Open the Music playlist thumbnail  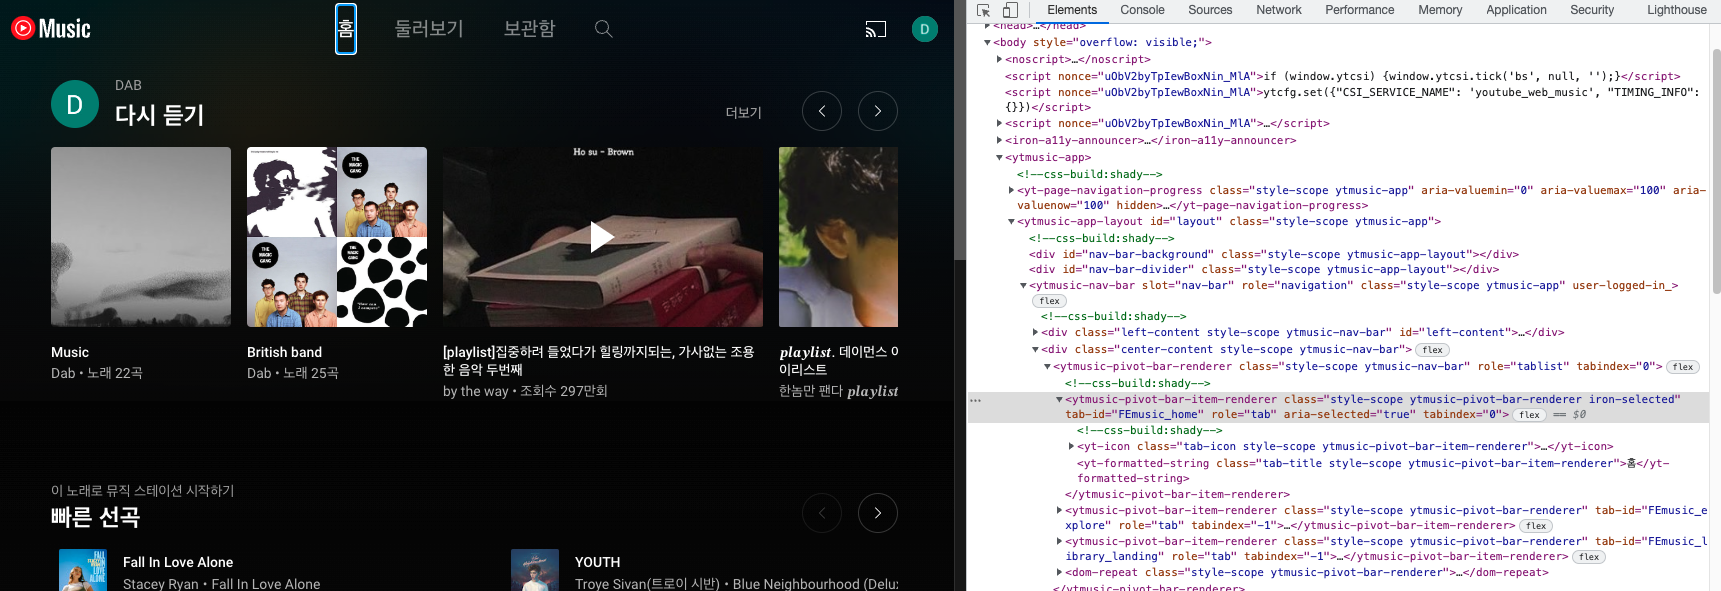pos(141,237)
